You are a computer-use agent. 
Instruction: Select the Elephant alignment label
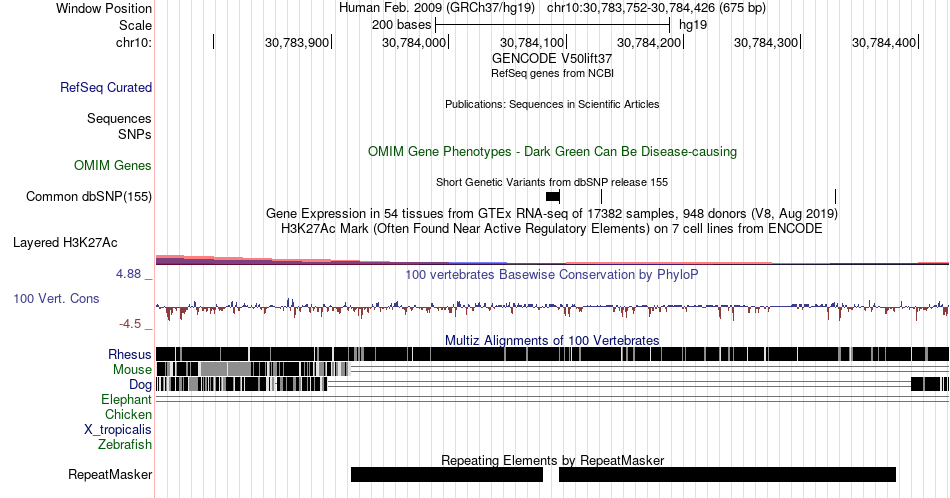[x=127, y=399]
